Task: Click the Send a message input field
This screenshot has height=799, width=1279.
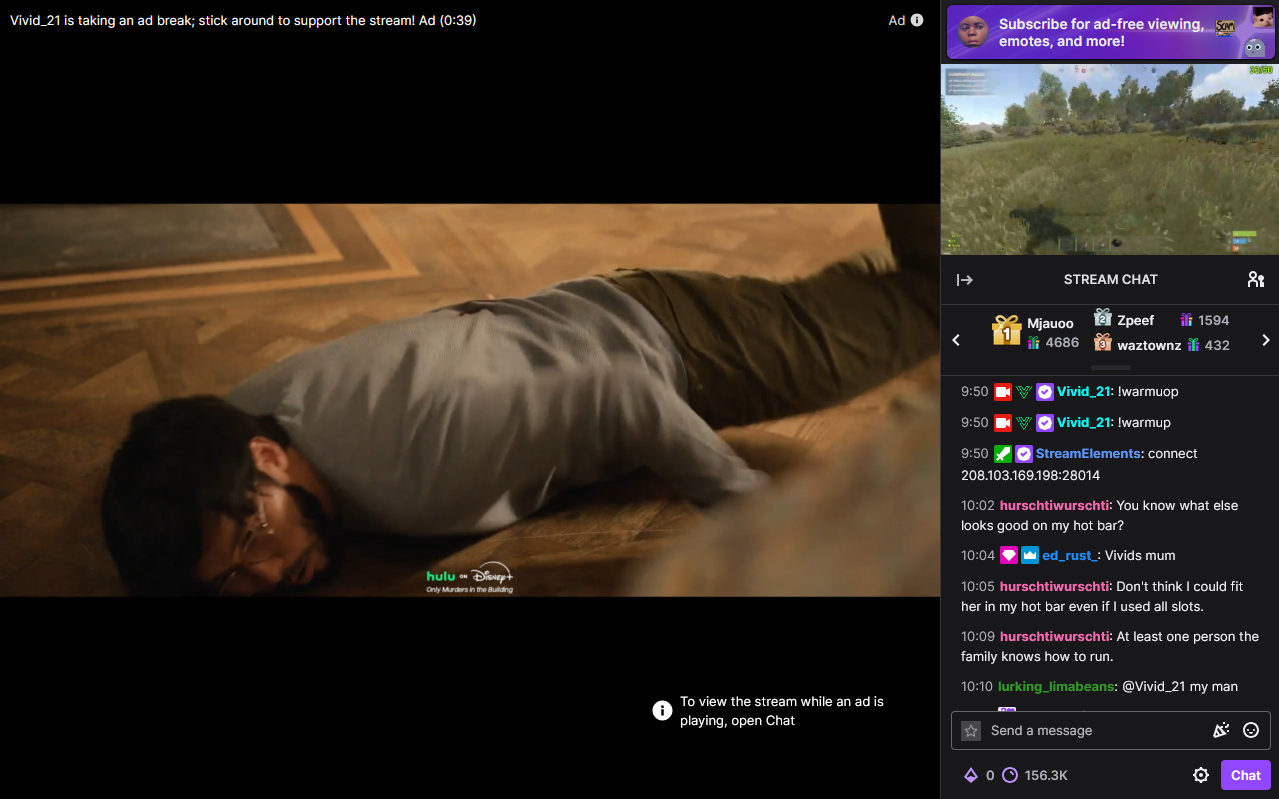Action: pyautogui.click(x=1090, y=730)
